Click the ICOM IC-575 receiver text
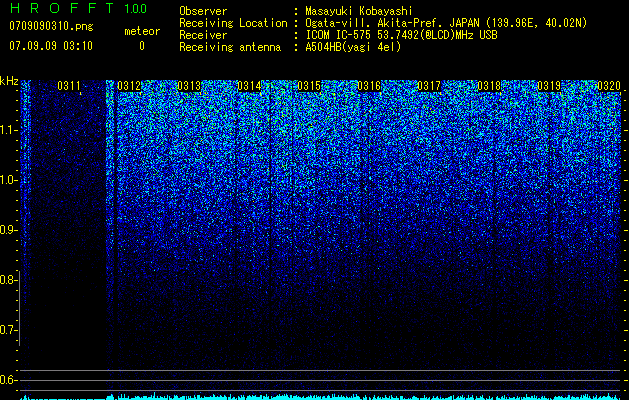This screenshot has height=400, width=629. click(401, 35)
